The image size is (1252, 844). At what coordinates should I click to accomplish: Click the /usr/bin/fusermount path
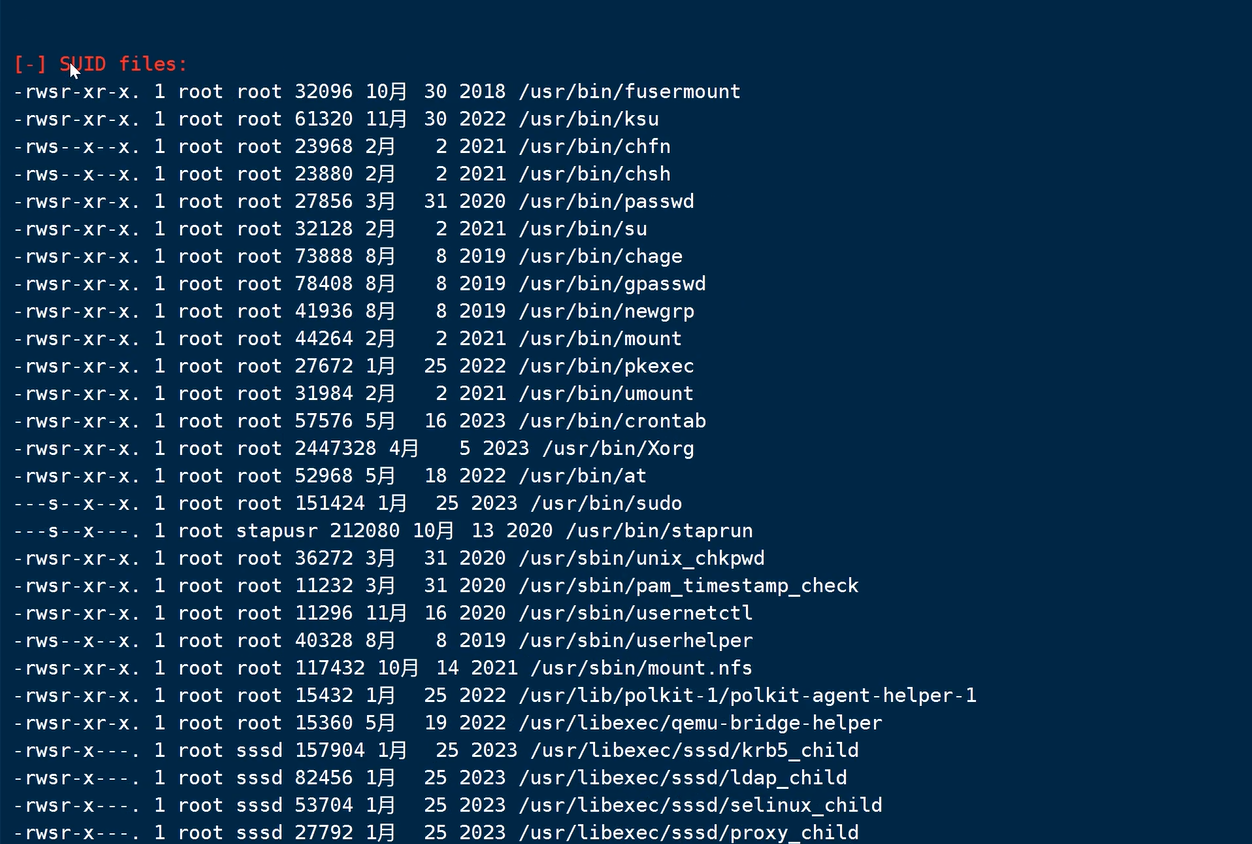pyautogui.click(x=629, y=92)
